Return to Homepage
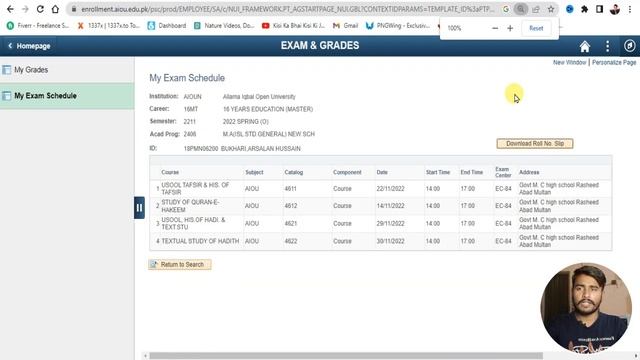Screen dimensions: 640x360 click(29, 46)
